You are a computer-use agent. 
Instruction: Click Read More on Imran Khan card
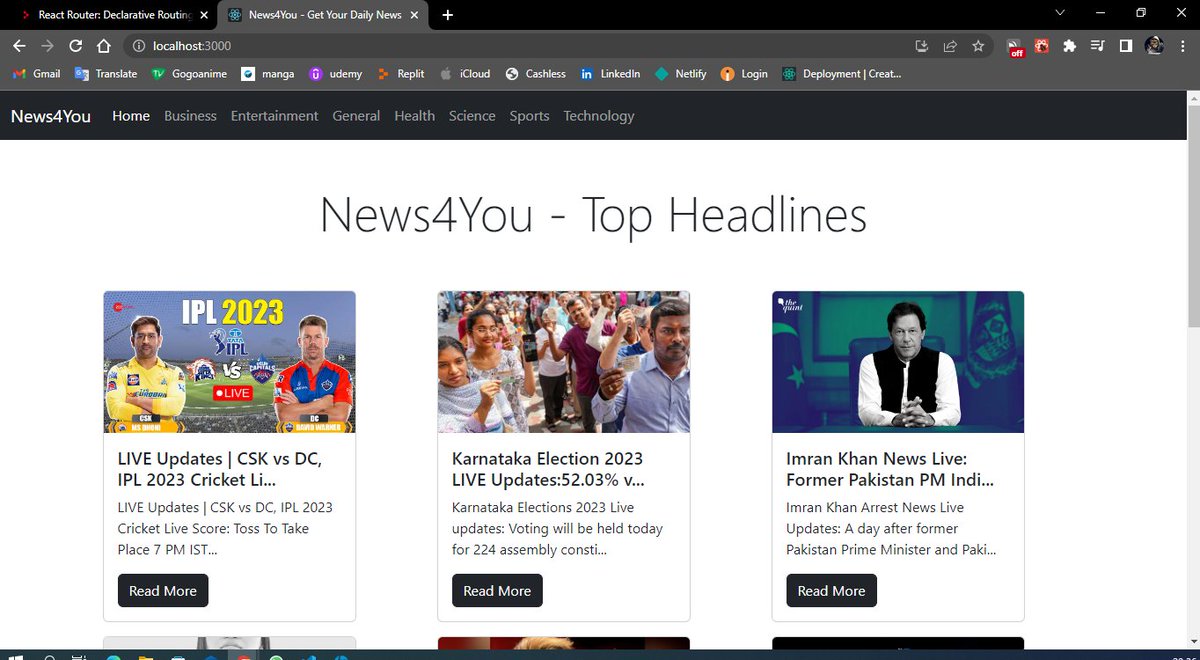pyautogui.click(x=832, y=591)
